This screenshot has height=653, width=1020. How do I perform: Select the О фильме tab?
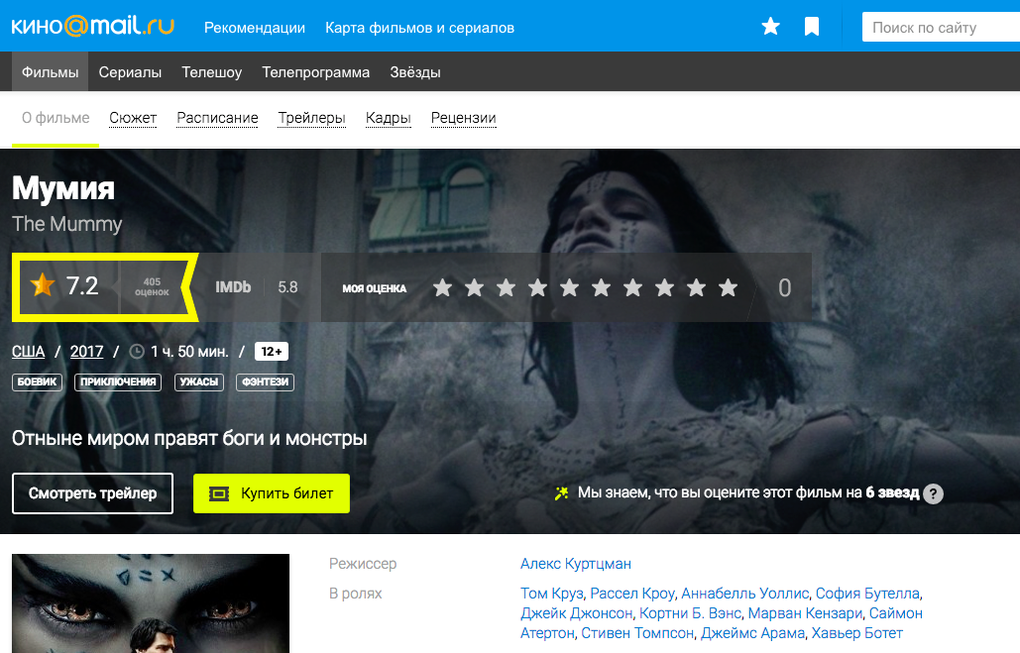coord(55,118)
